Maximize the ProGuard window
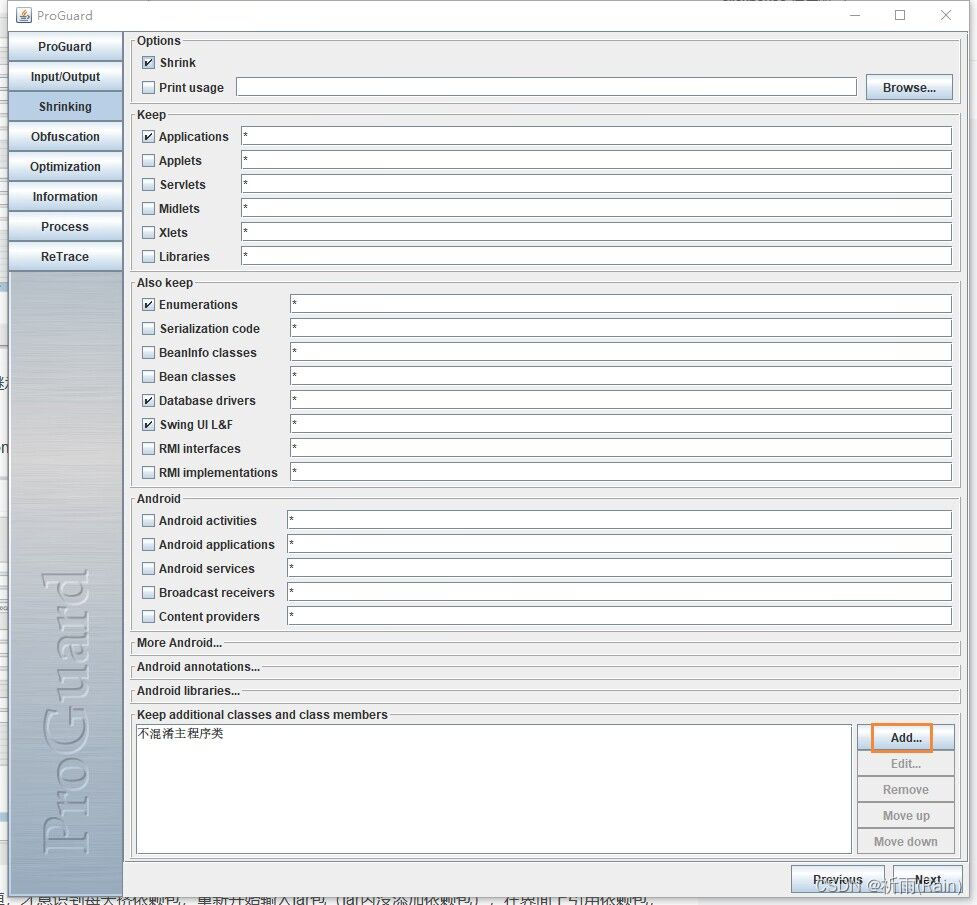The width and height of the screenshot is (977, 905). click(x=900, y=15)
